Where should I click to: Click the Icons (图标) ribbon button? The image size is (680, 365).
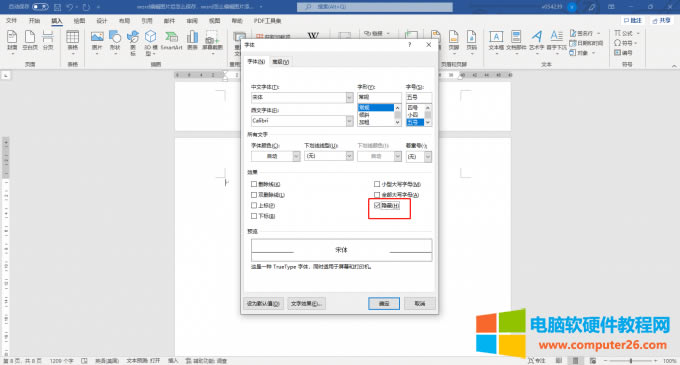[133, 43]
